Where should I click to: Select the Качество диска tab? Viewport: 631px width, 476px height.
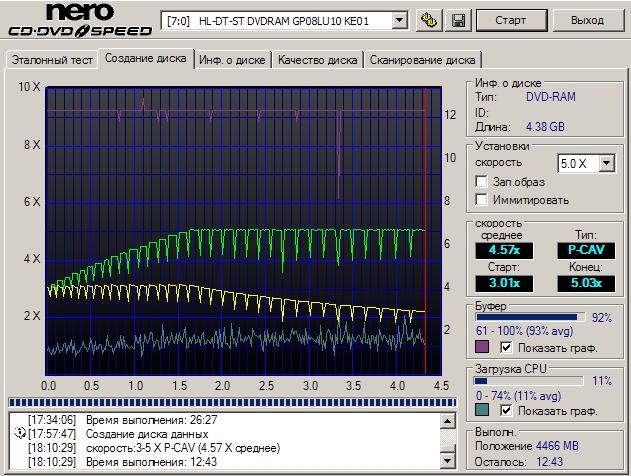317,60
